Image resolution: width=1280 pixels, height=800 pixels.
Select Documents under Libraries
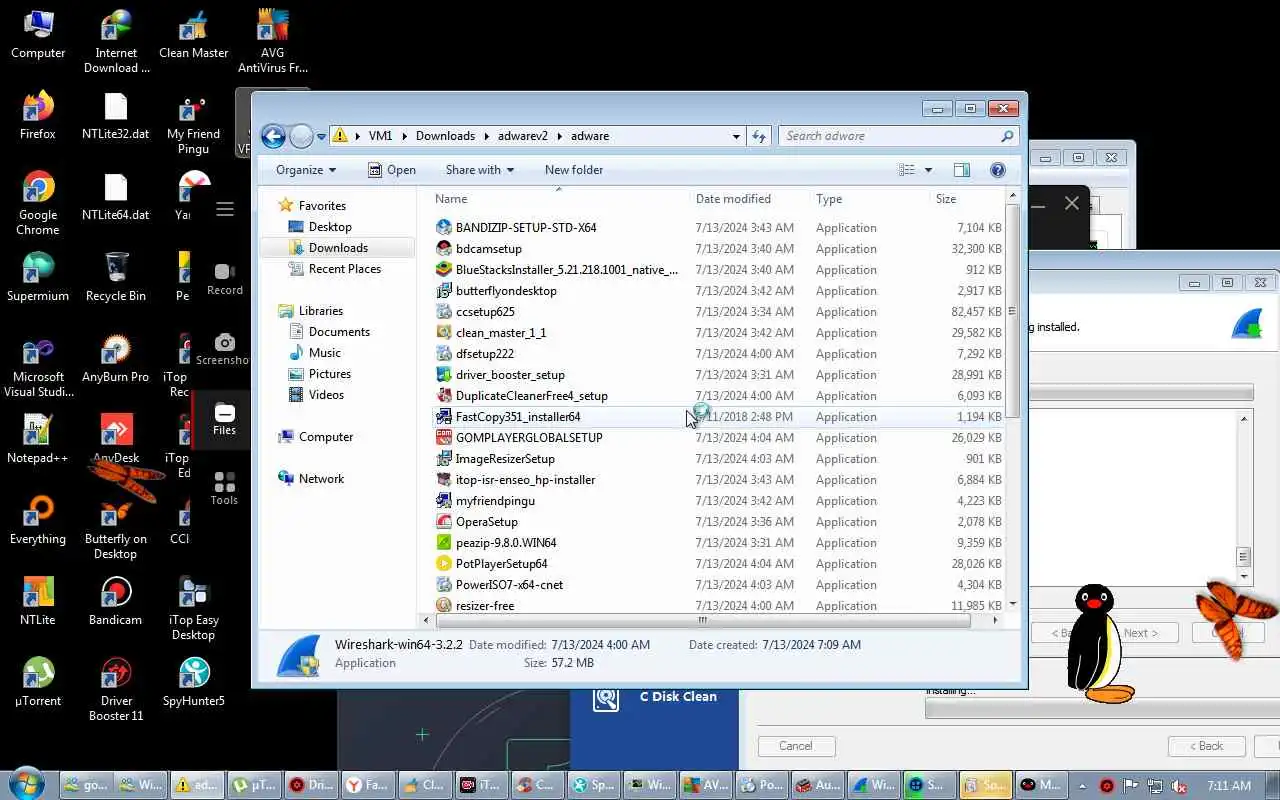[x=339, y=332]
